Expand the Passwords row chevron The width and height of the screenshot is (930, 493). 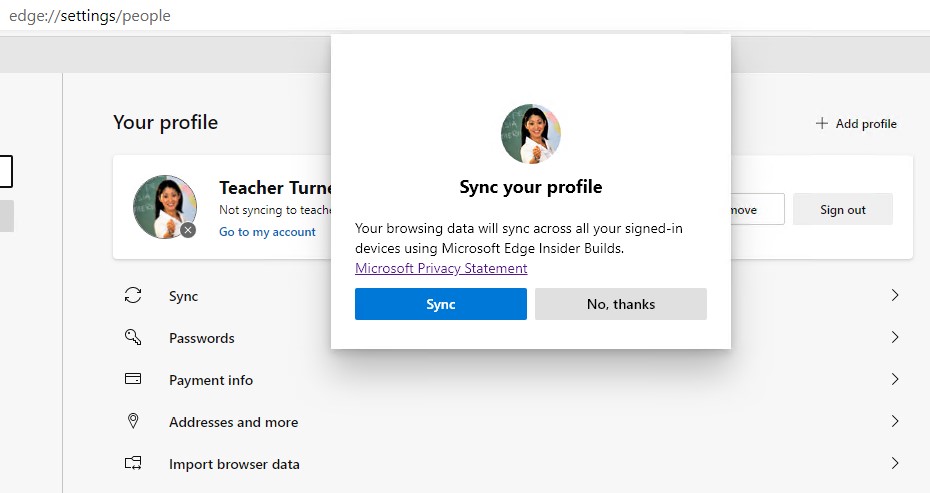point(895,337)
